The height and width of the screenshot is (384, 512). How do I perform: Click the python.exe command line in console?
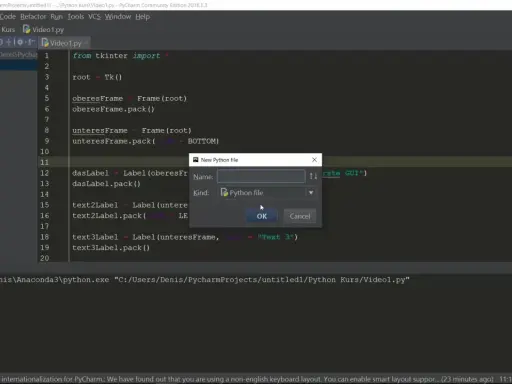tap(205, 280)
